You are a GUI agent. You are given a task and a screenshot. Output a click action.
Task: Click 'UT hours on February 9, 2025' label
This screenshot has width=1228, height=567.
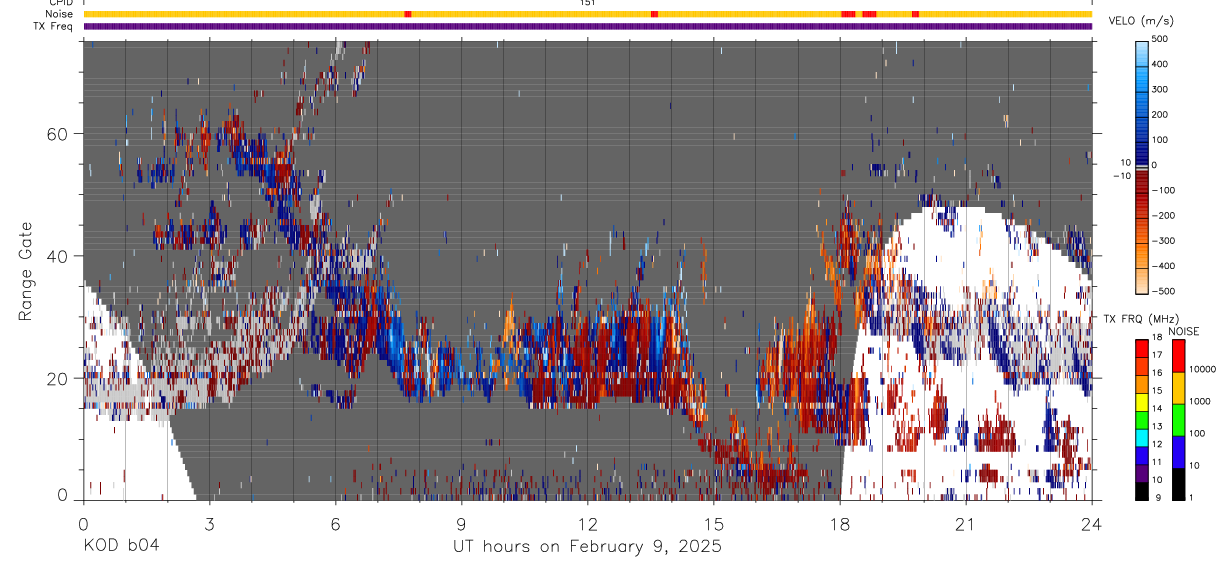point(587,547)
